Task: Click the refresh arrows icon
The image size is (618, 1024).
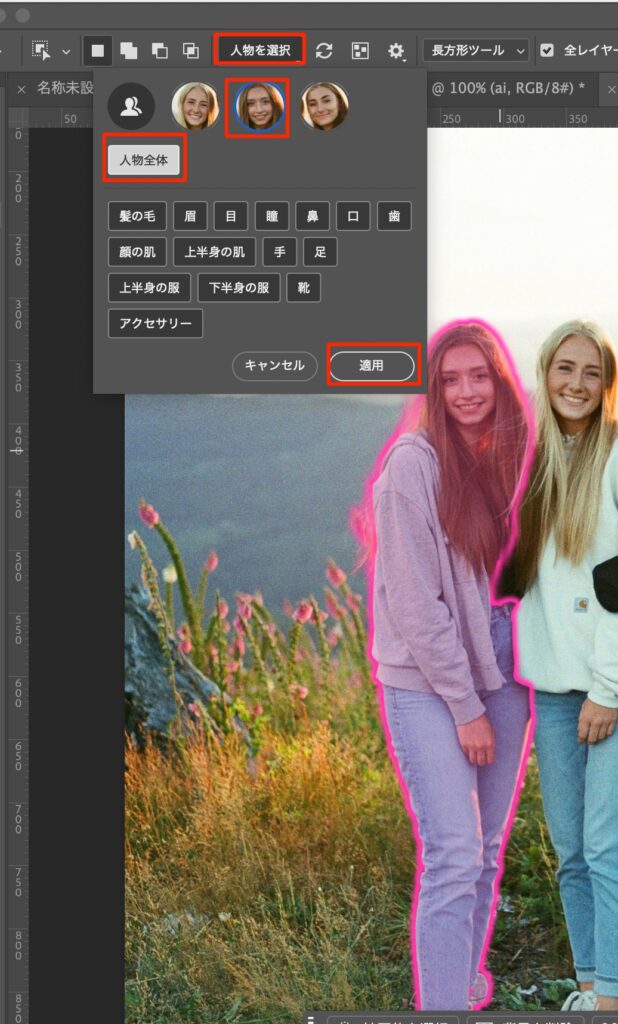Action: tap(324, 50)
